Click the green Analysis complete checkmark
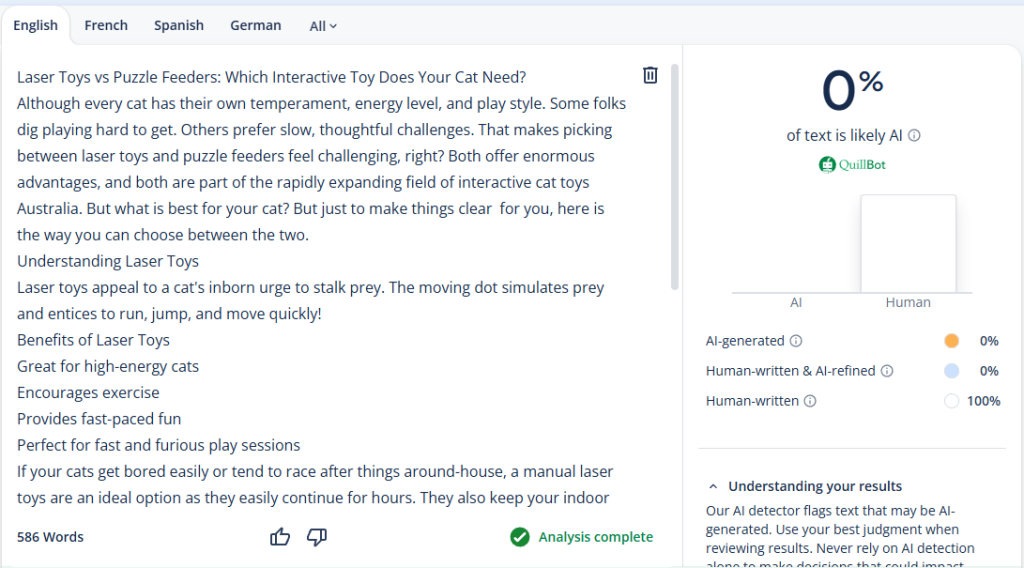Viewport: 1024px width, 568px height. click(519, 537)
